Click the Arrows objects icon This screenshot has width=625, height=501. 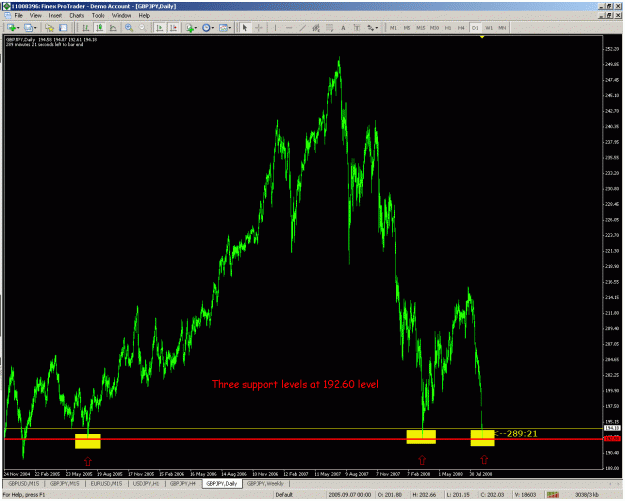(x=370, y=28)
